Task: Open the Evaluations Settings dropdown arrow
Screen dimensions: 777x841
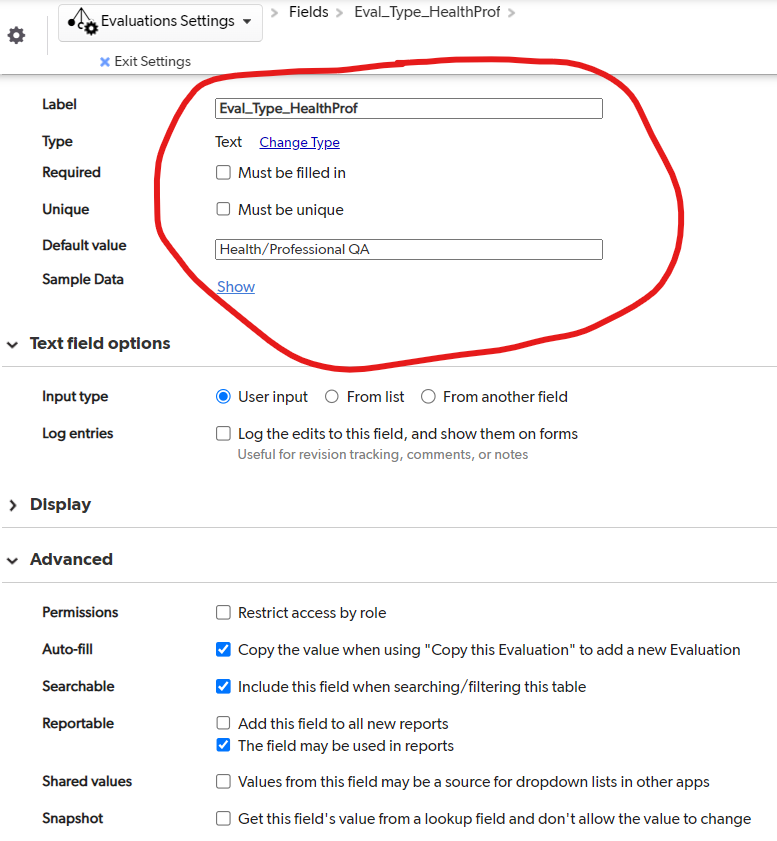Action: click(247, 21)
